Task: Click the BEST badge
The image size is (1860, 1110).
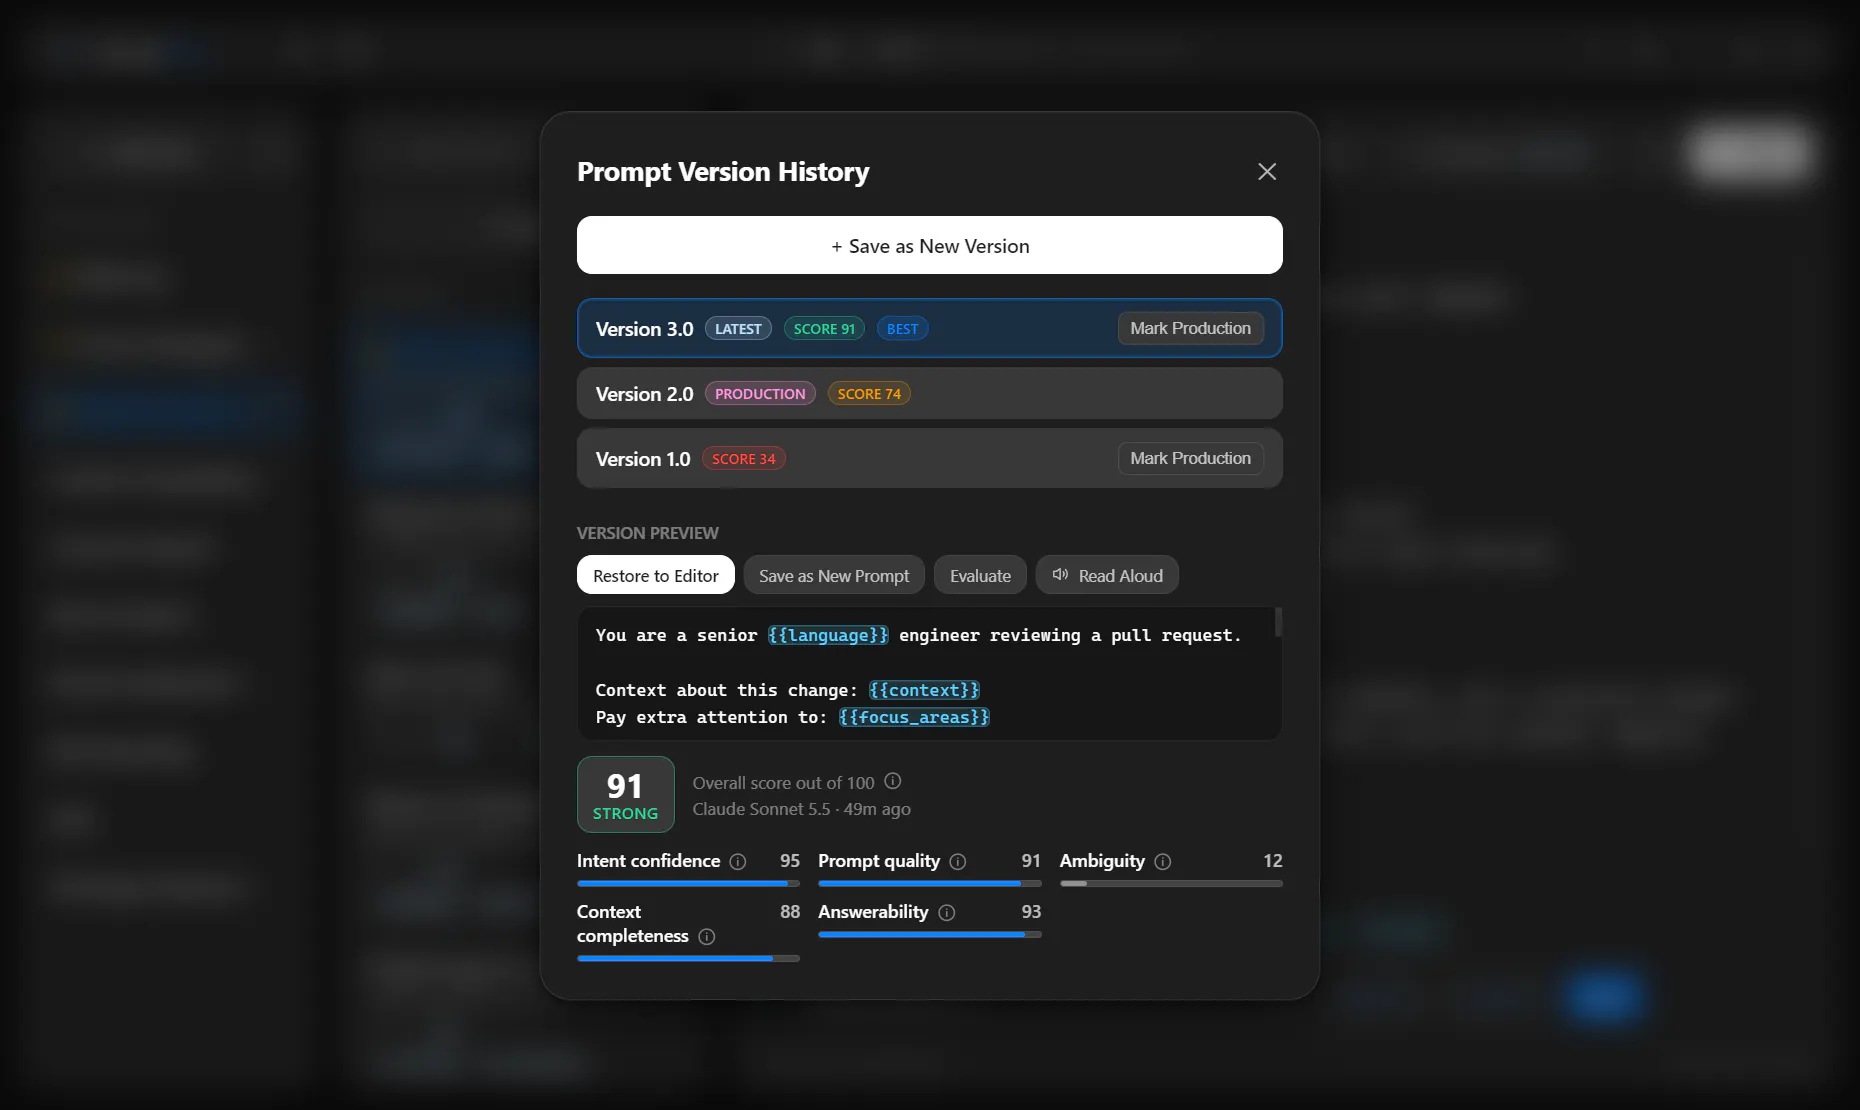Action: [x=902, y=329]
